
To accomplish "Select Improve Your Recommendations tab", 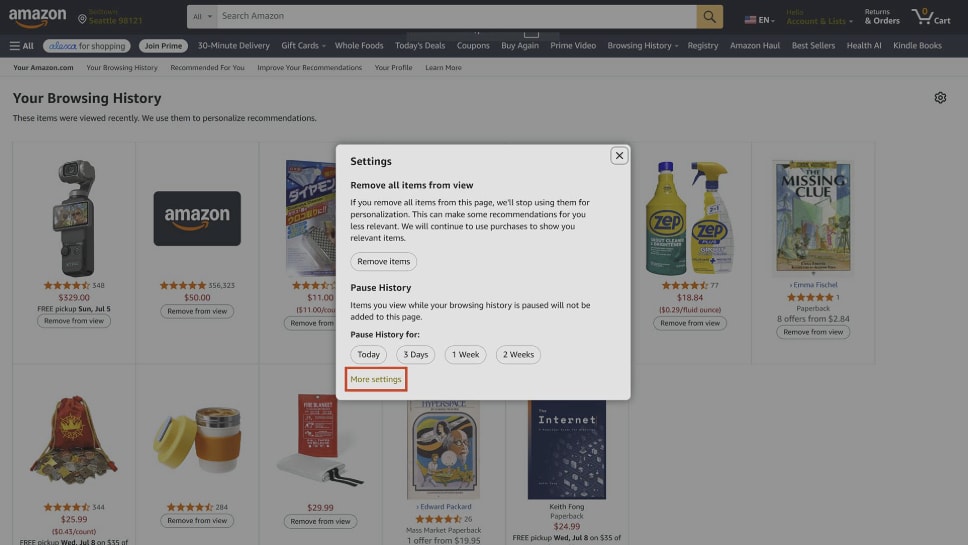I will click(x=309, y=68).
